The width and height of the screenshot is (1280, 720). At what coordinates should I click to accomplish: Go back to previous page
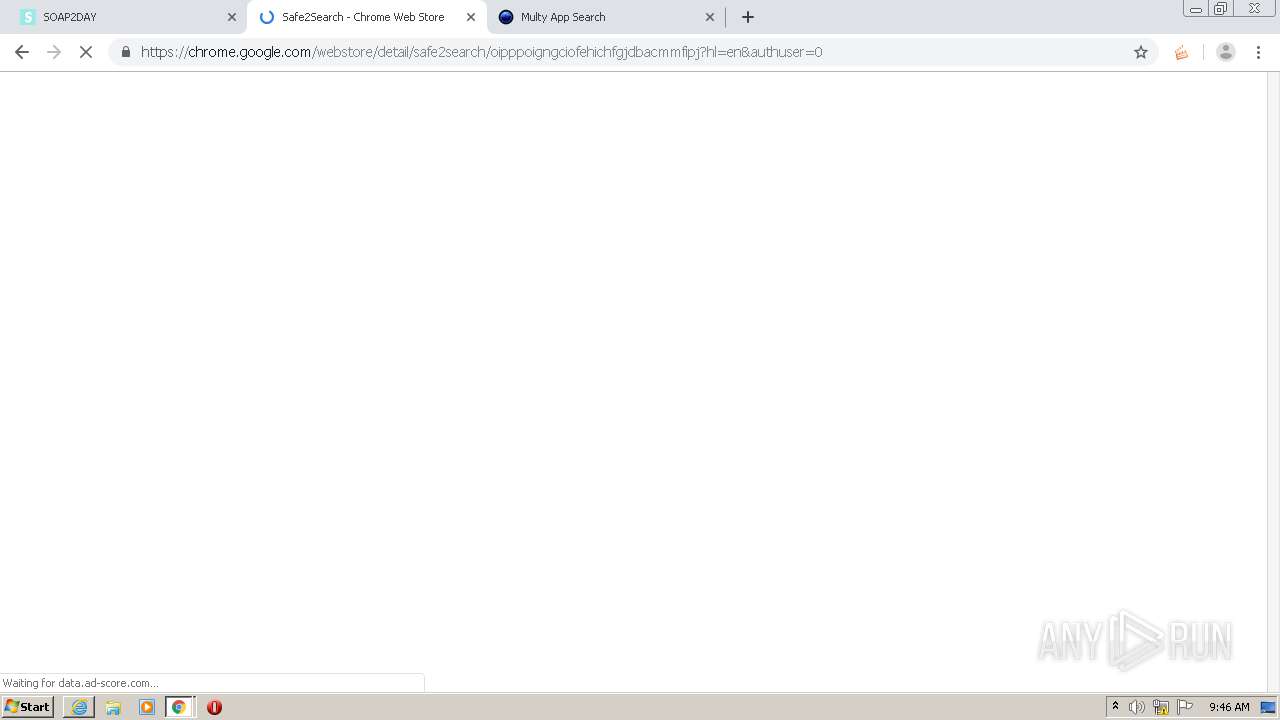22,52
